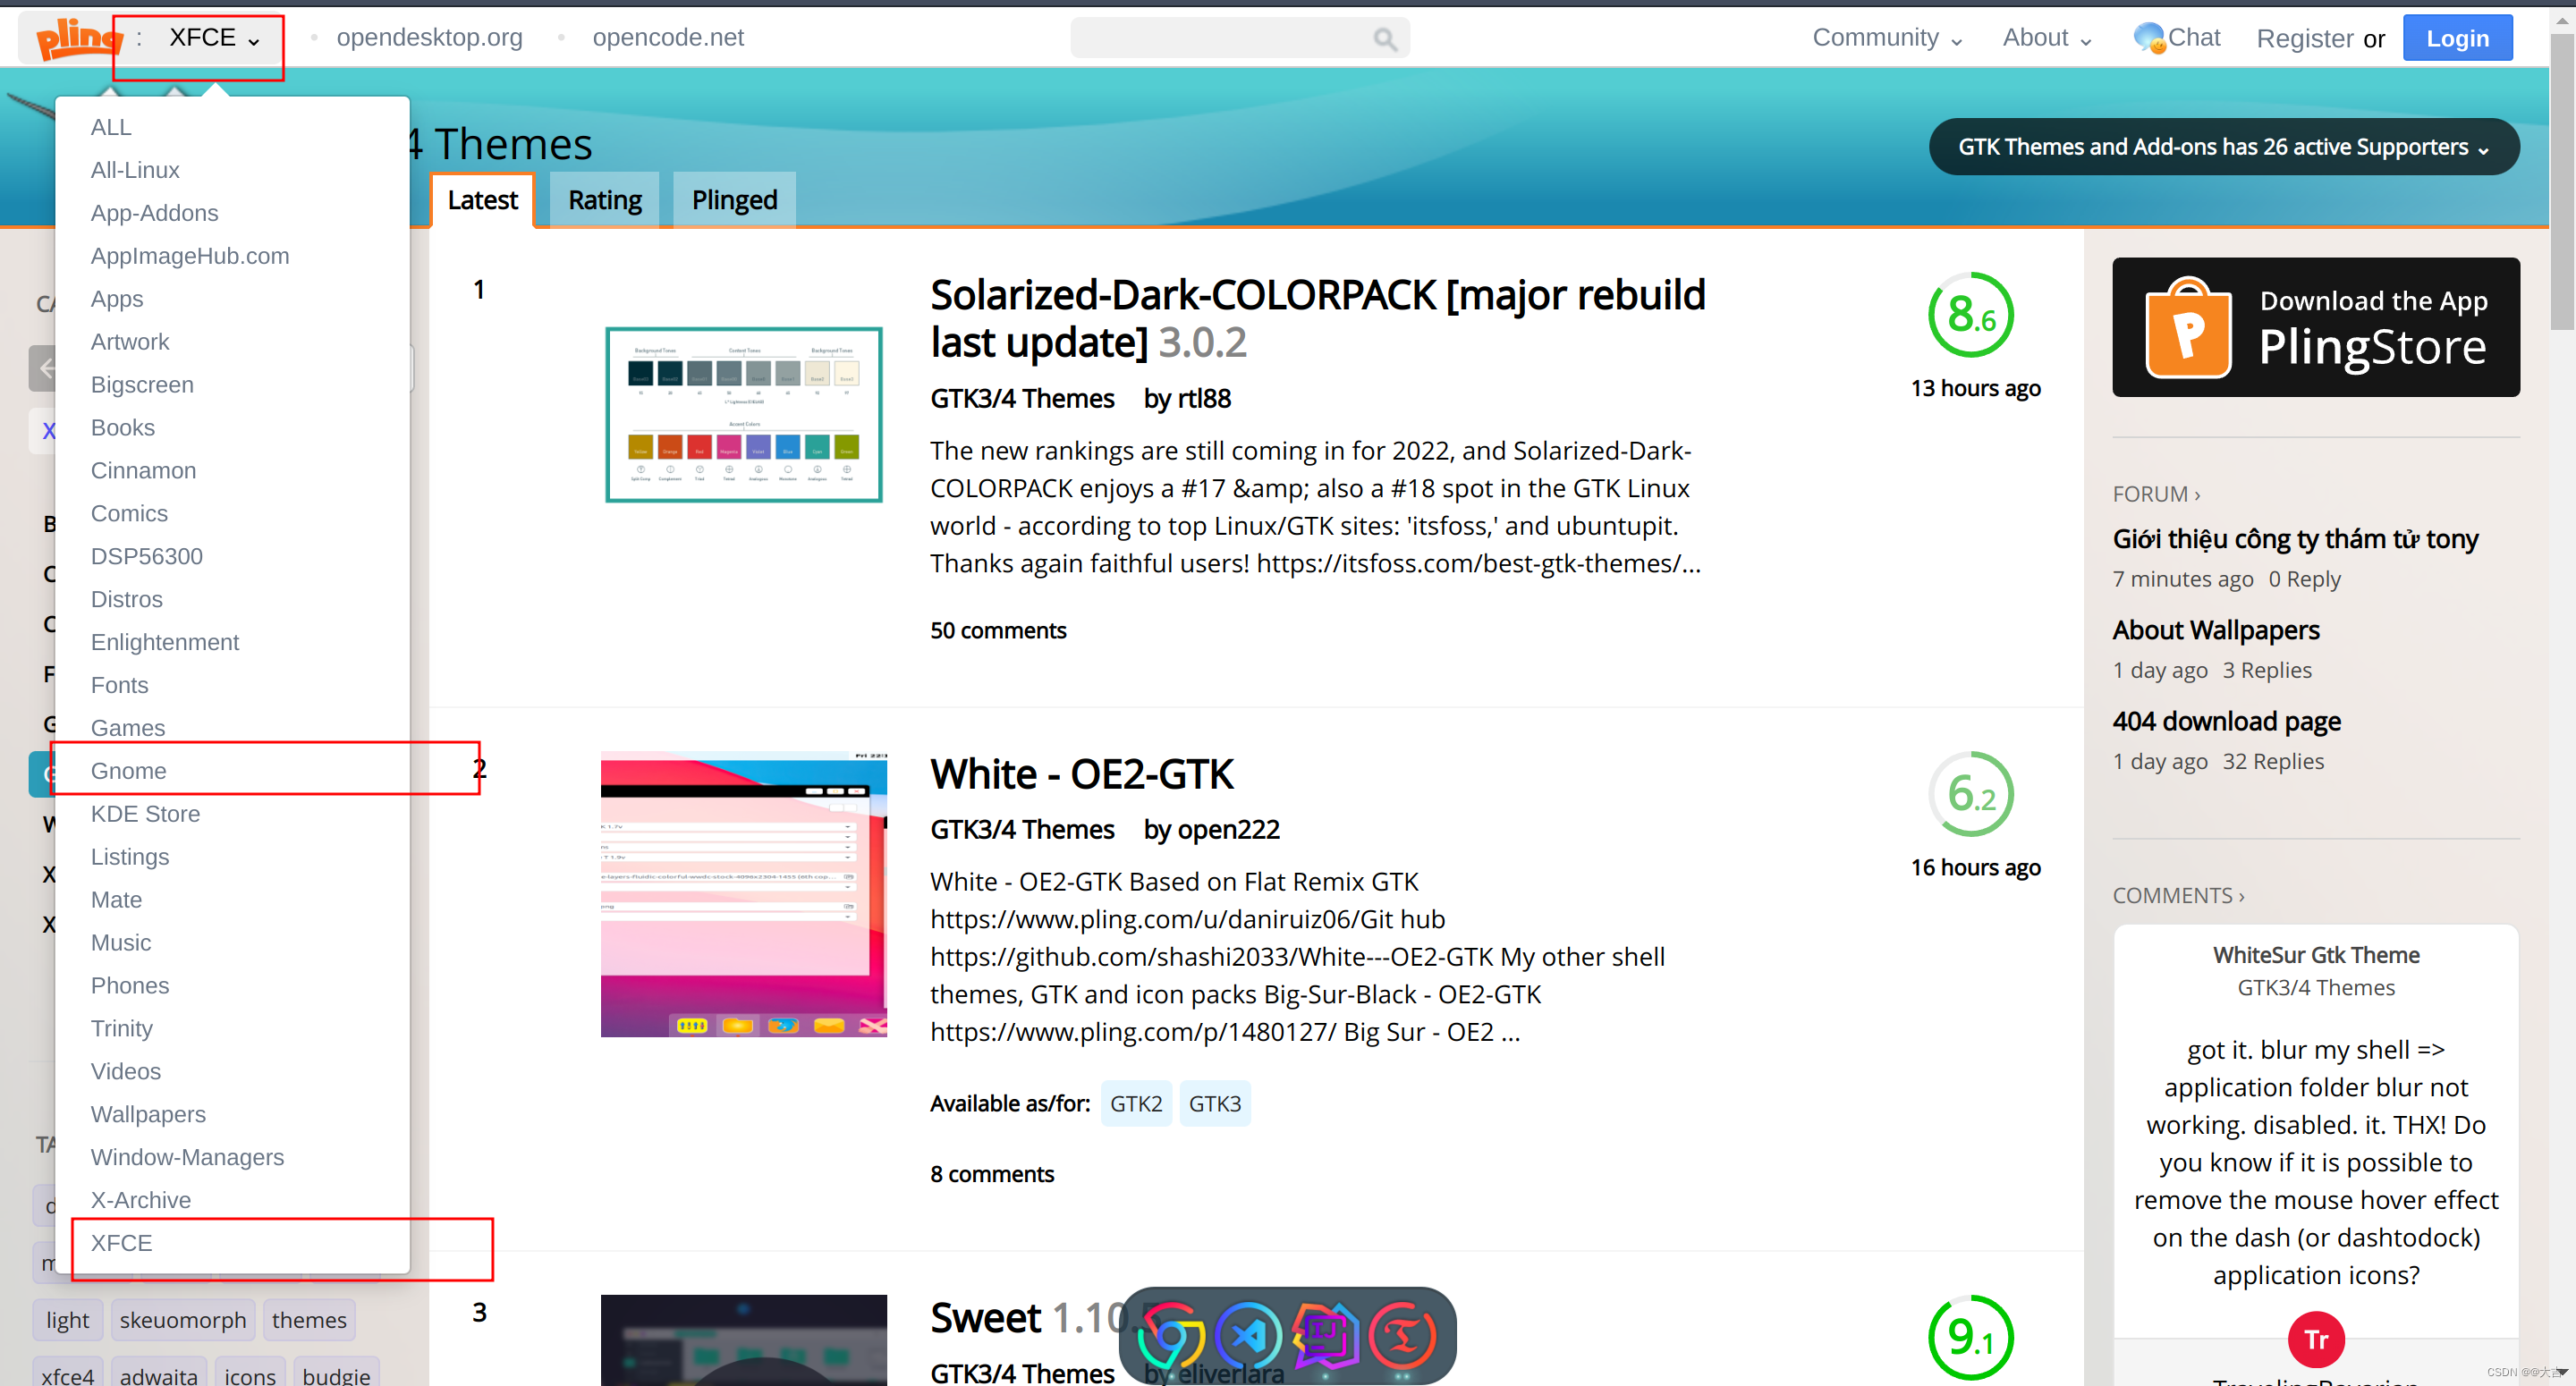Select GTK2 availability filter tag

click(x=1133, y=1103)
